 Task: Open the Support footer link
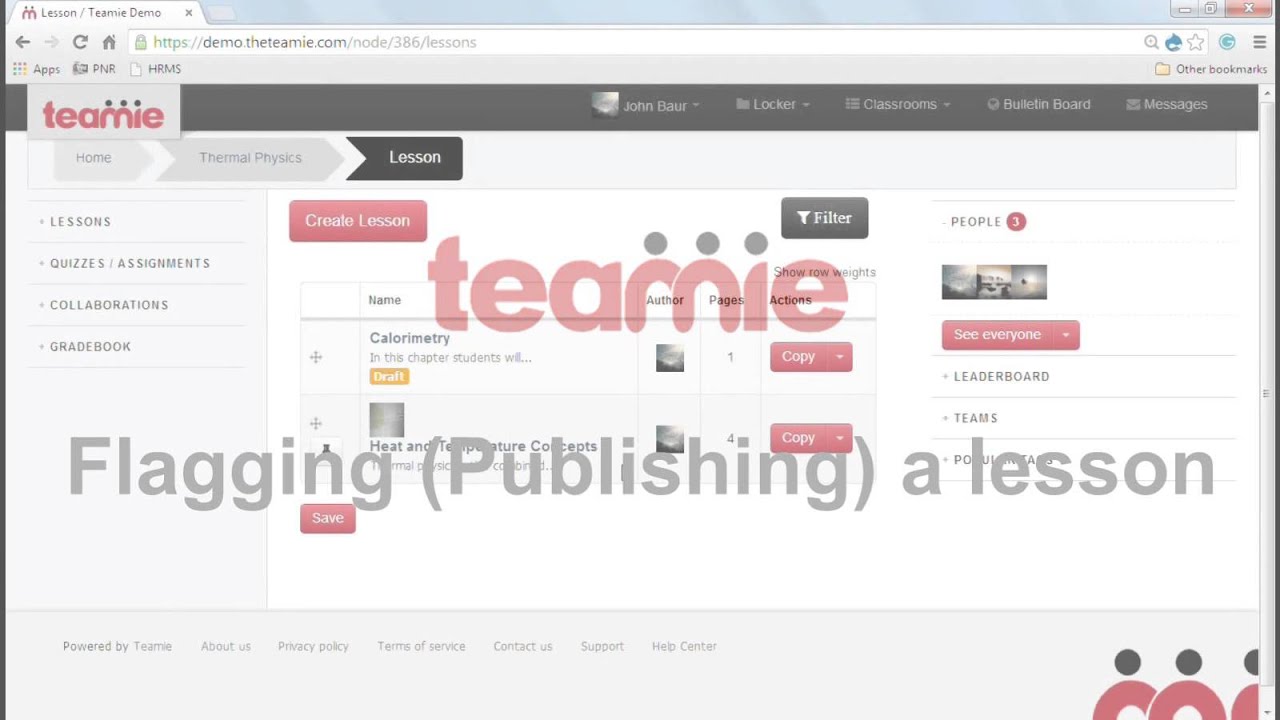point(602,646)
